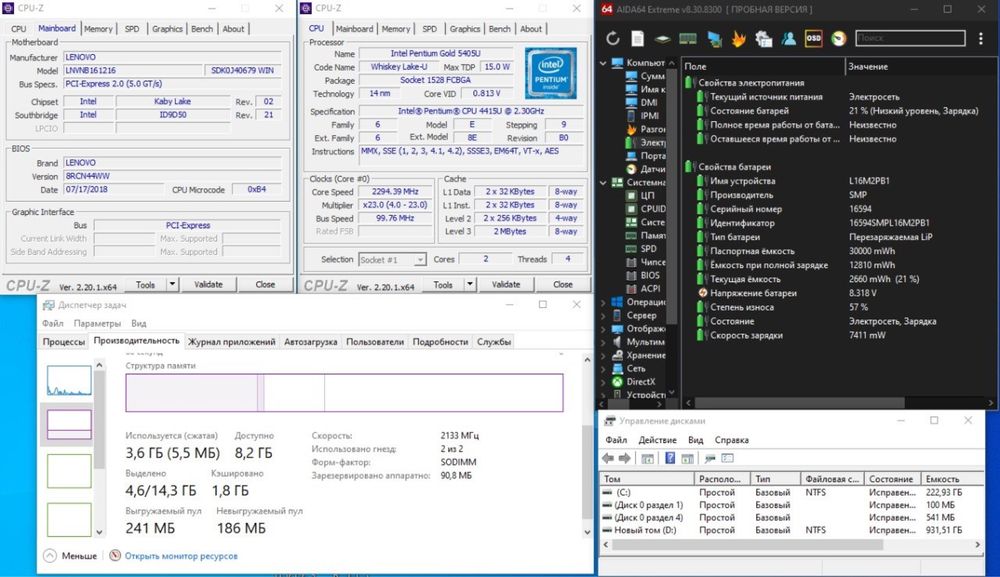Open the Memory tab in the right CPU-Z
The height and width of the screenshot is (577, 1000).
pyautogui.click(x=396, y=29)
